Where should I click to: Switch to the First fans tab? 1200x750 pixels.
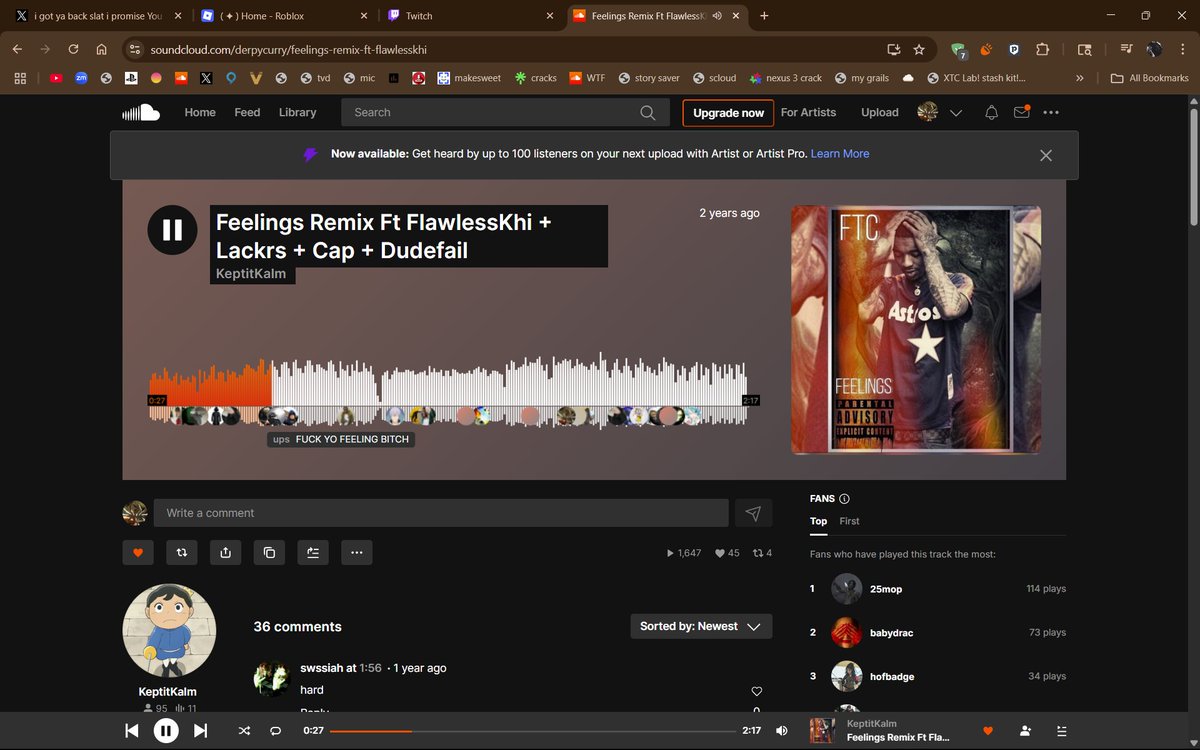pyautogui.click(x=849, y=522)
